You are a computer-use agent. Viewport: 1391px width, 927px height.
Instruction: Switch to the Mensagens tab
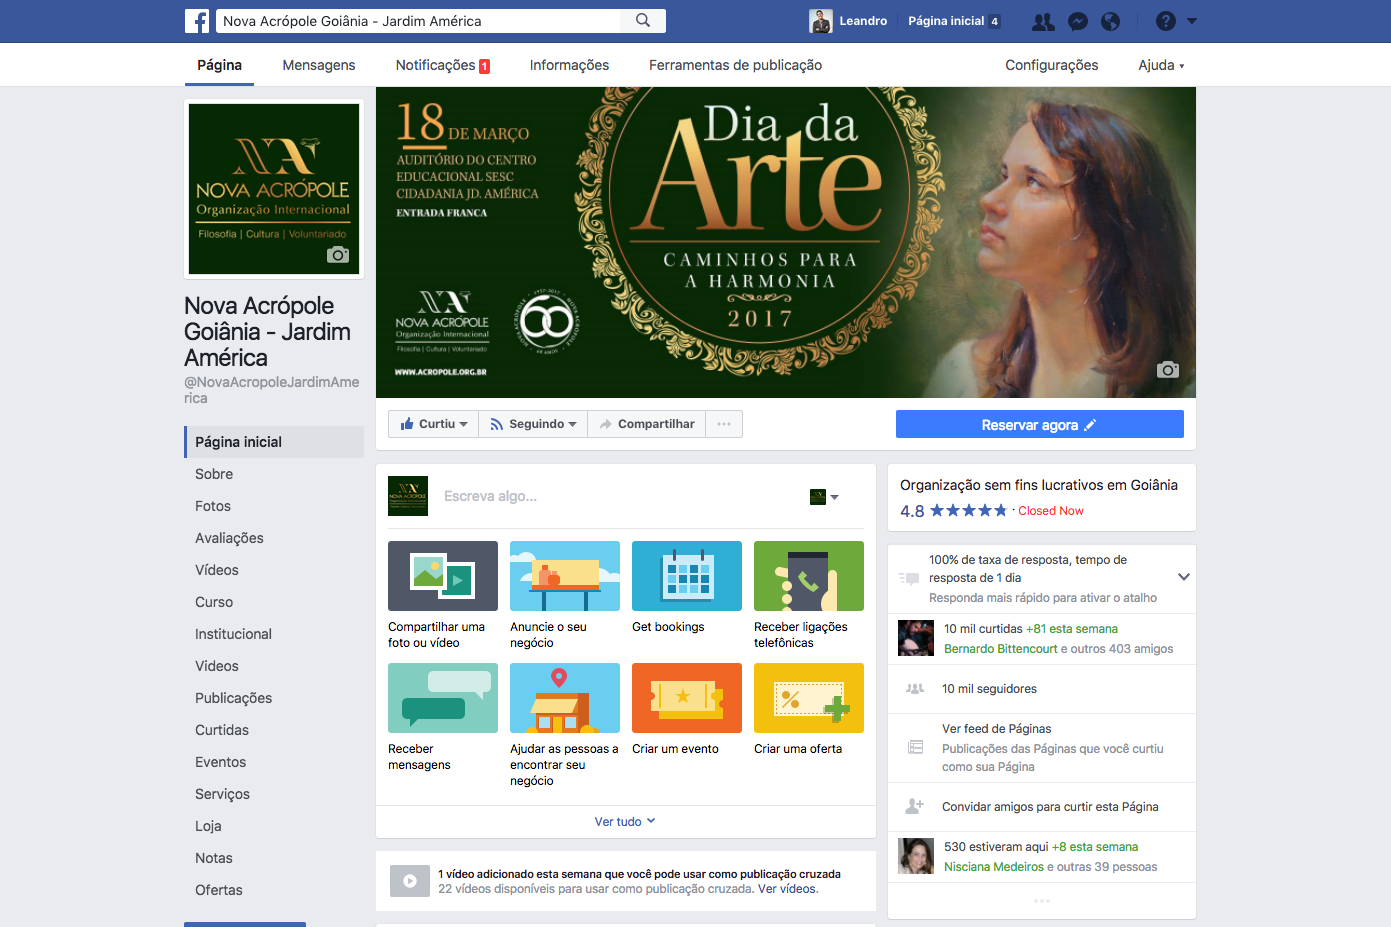(x=319, y=65)
